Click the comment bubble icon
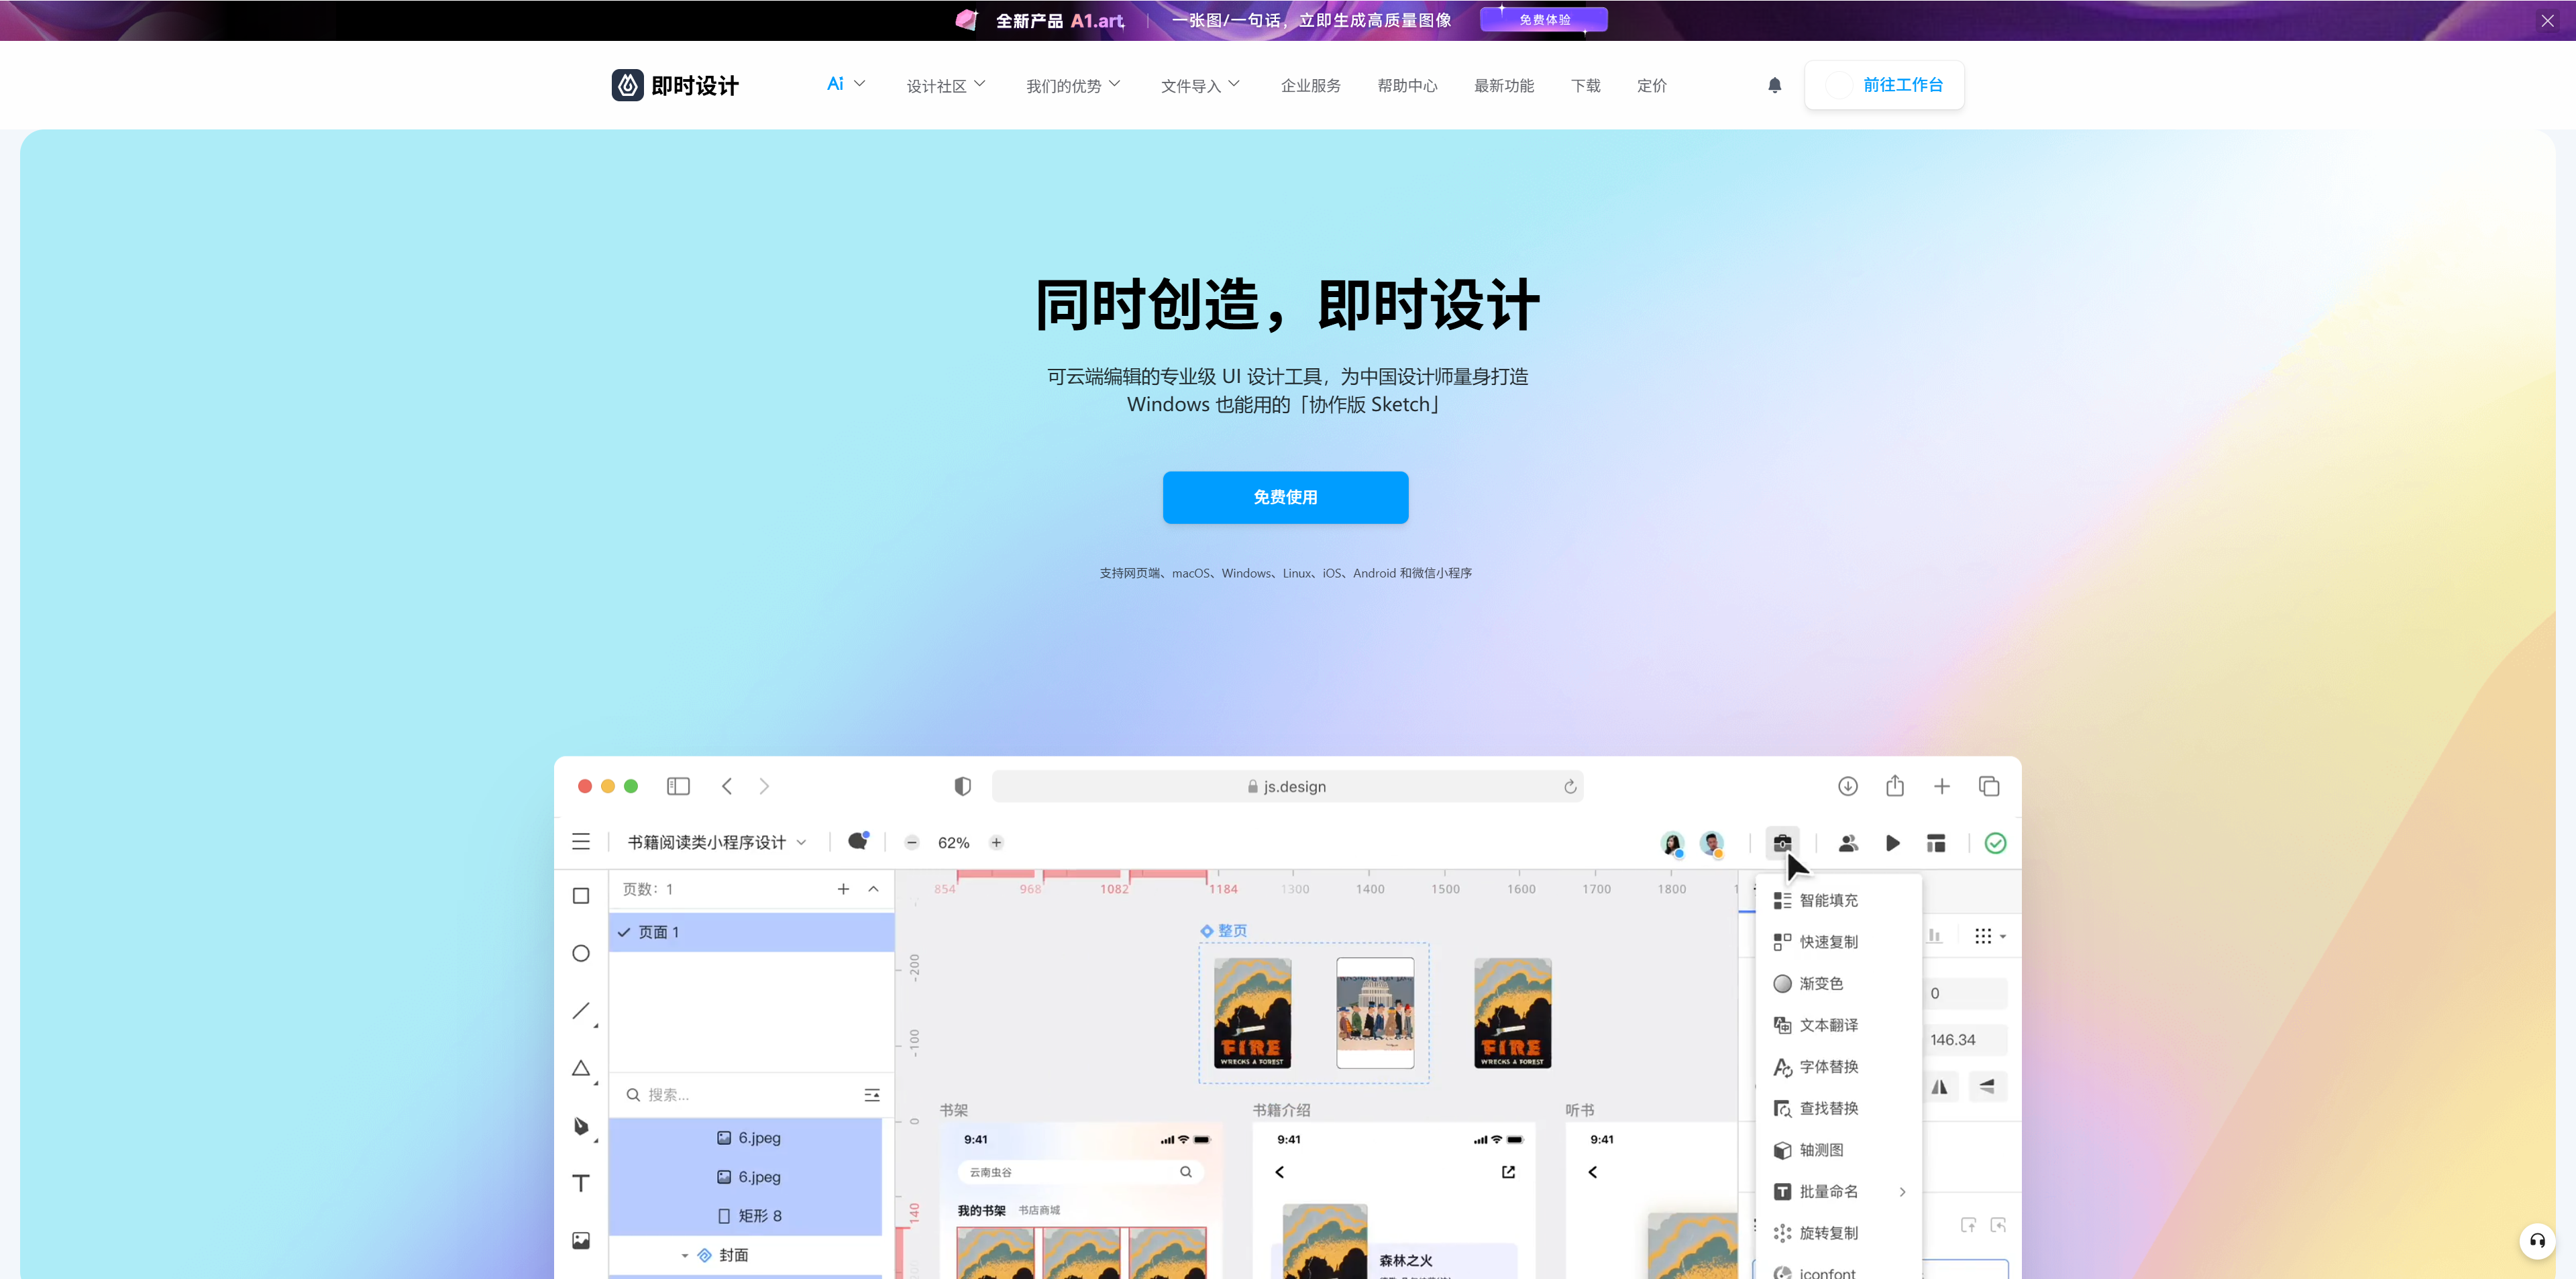The height and width of the screenshot is (1279, 2576). 858,842
